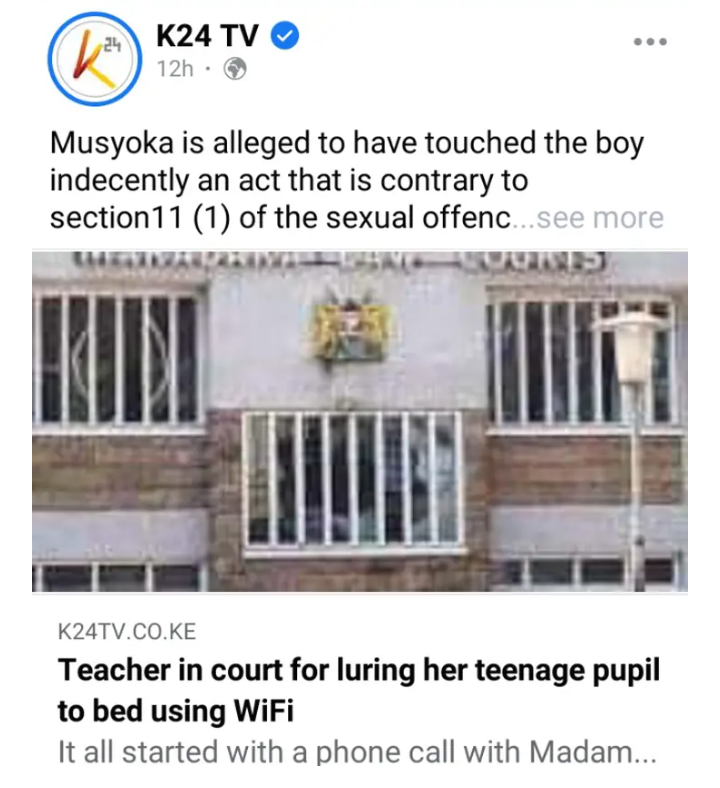Viewport: 720px width, 788px height.
Task: Click the blurred courts sign atop photo
Action: [x=342, y=261]
